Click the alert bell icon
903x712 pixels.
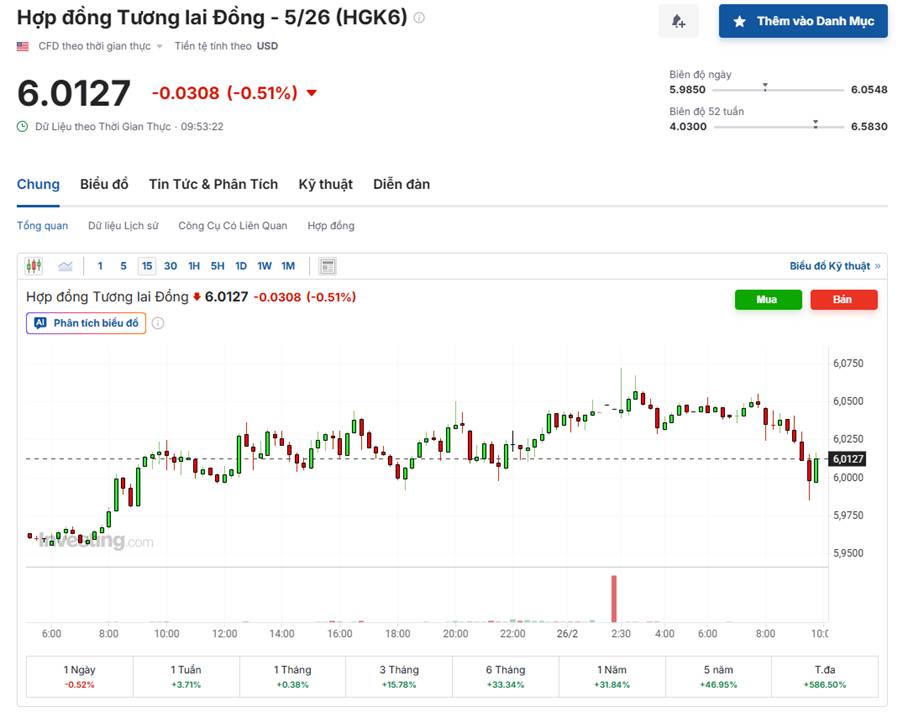[x=678, y=21]
